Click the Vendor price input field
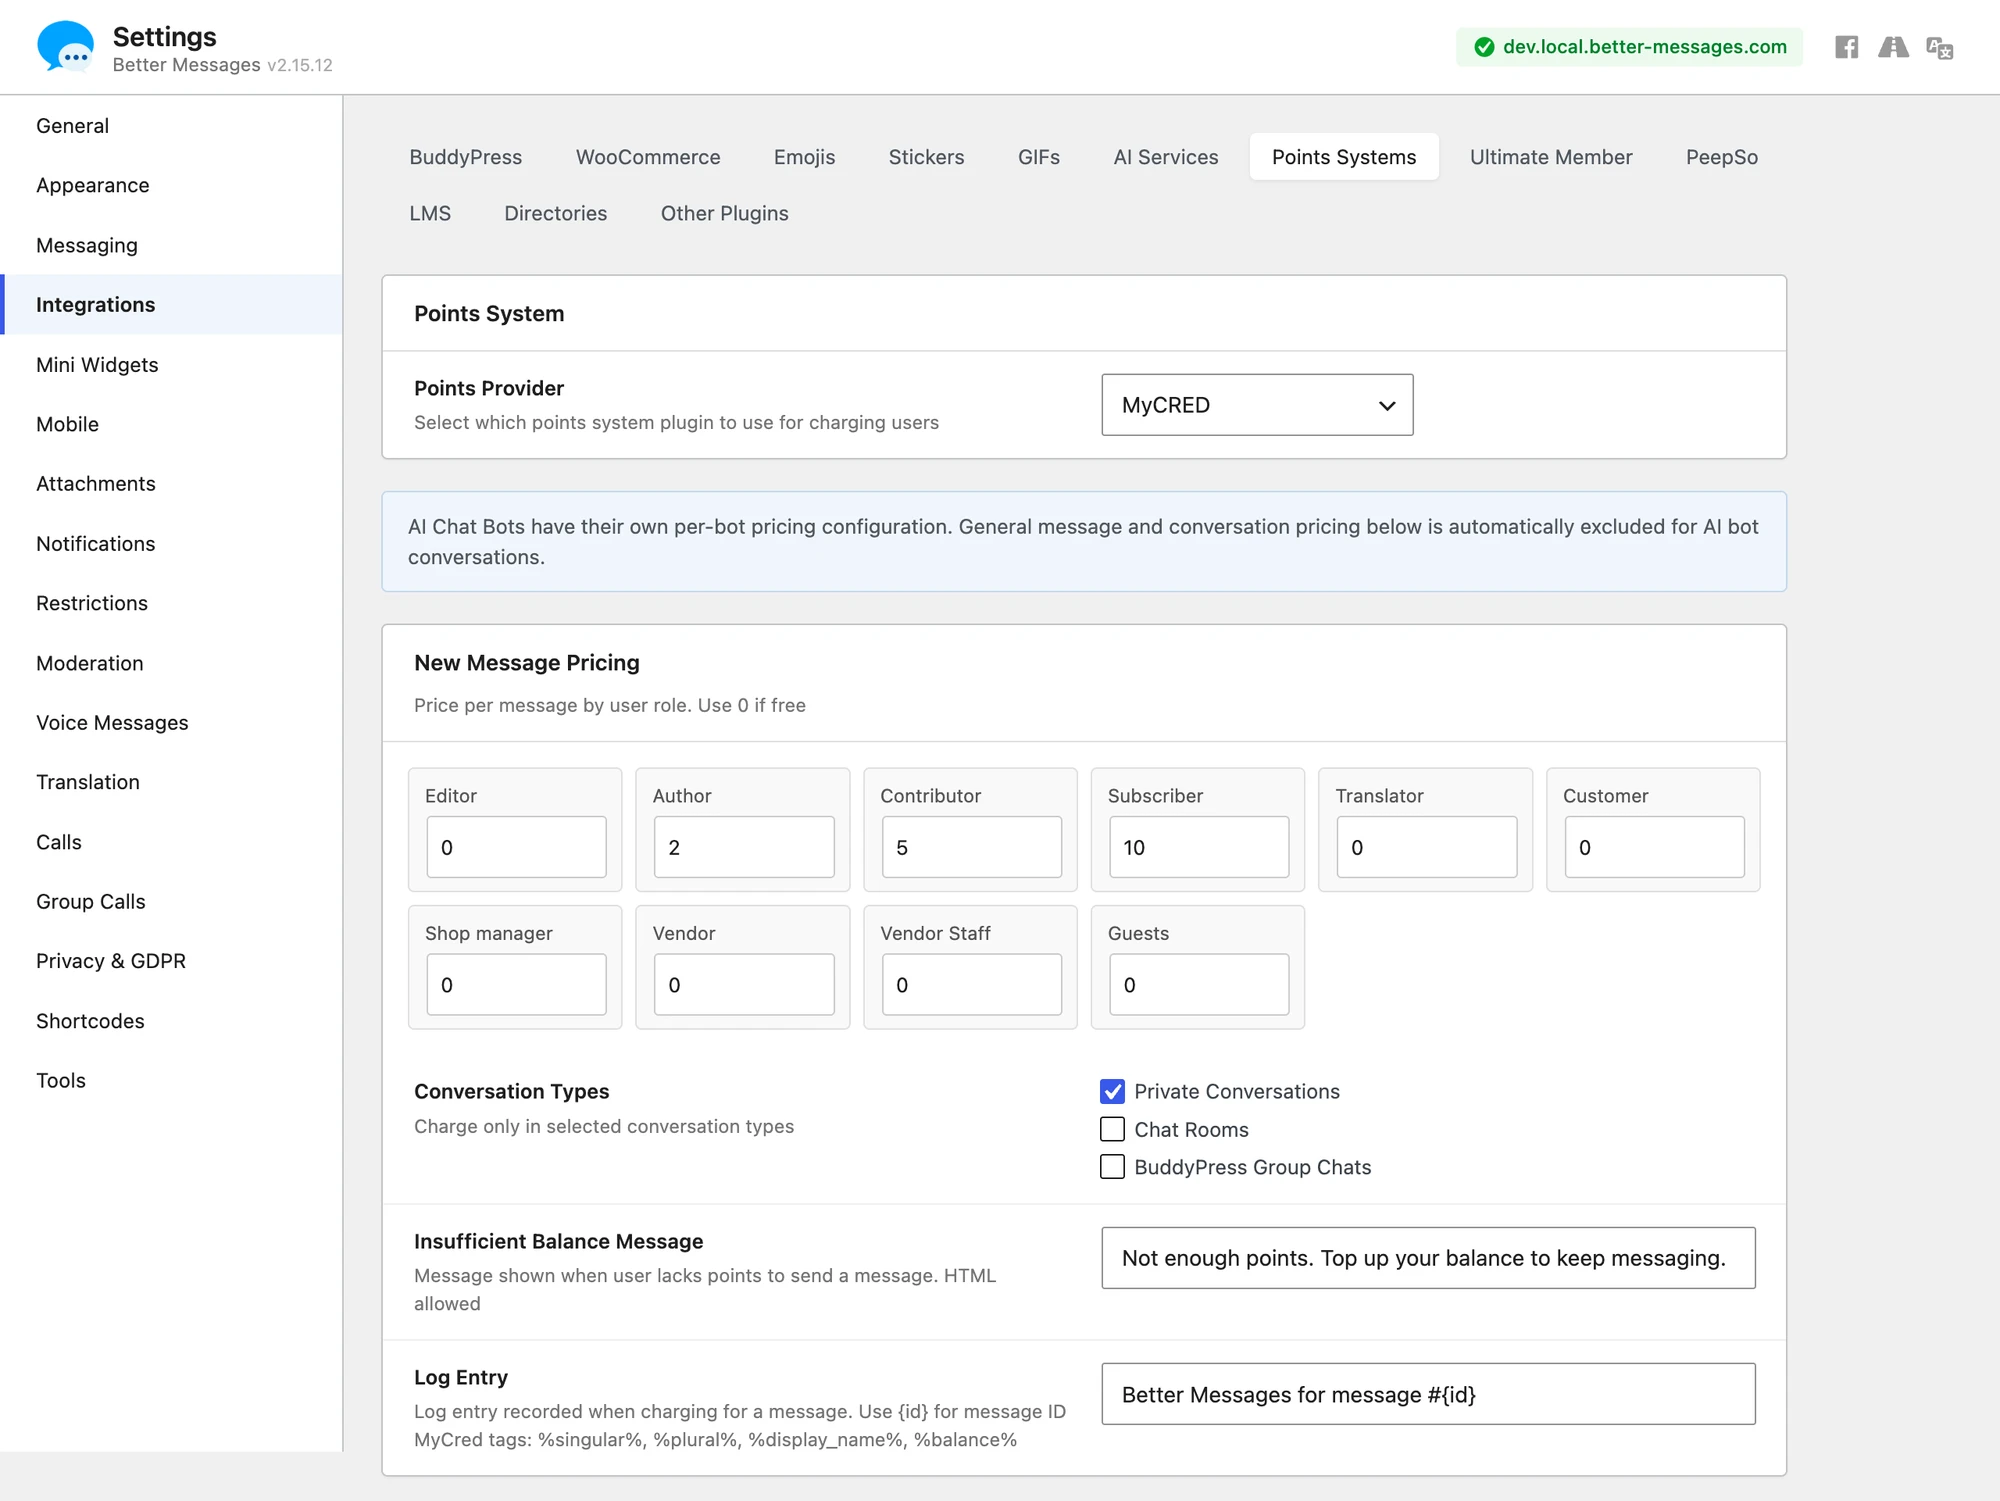 (744, 984)
